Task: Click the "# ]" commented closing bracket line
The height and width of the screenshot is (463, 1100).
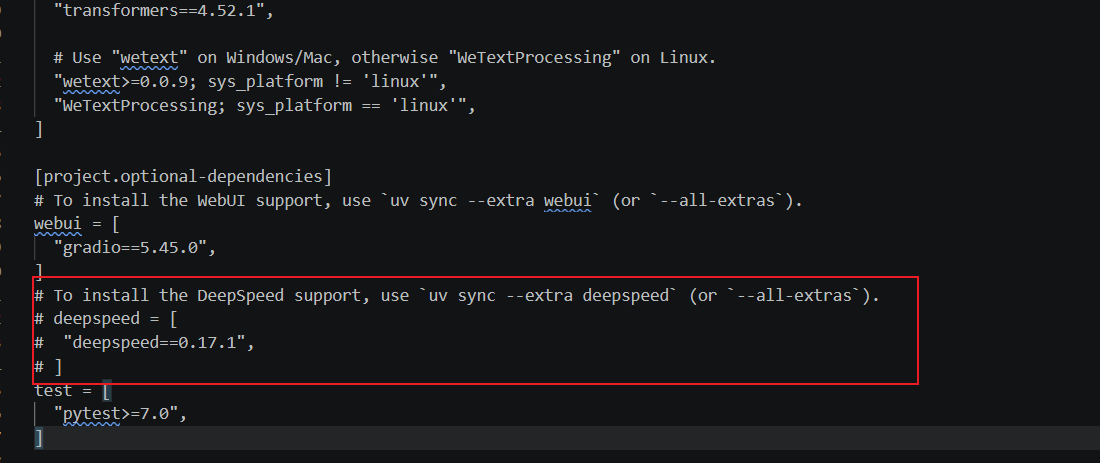Action: tap(48, 366)
